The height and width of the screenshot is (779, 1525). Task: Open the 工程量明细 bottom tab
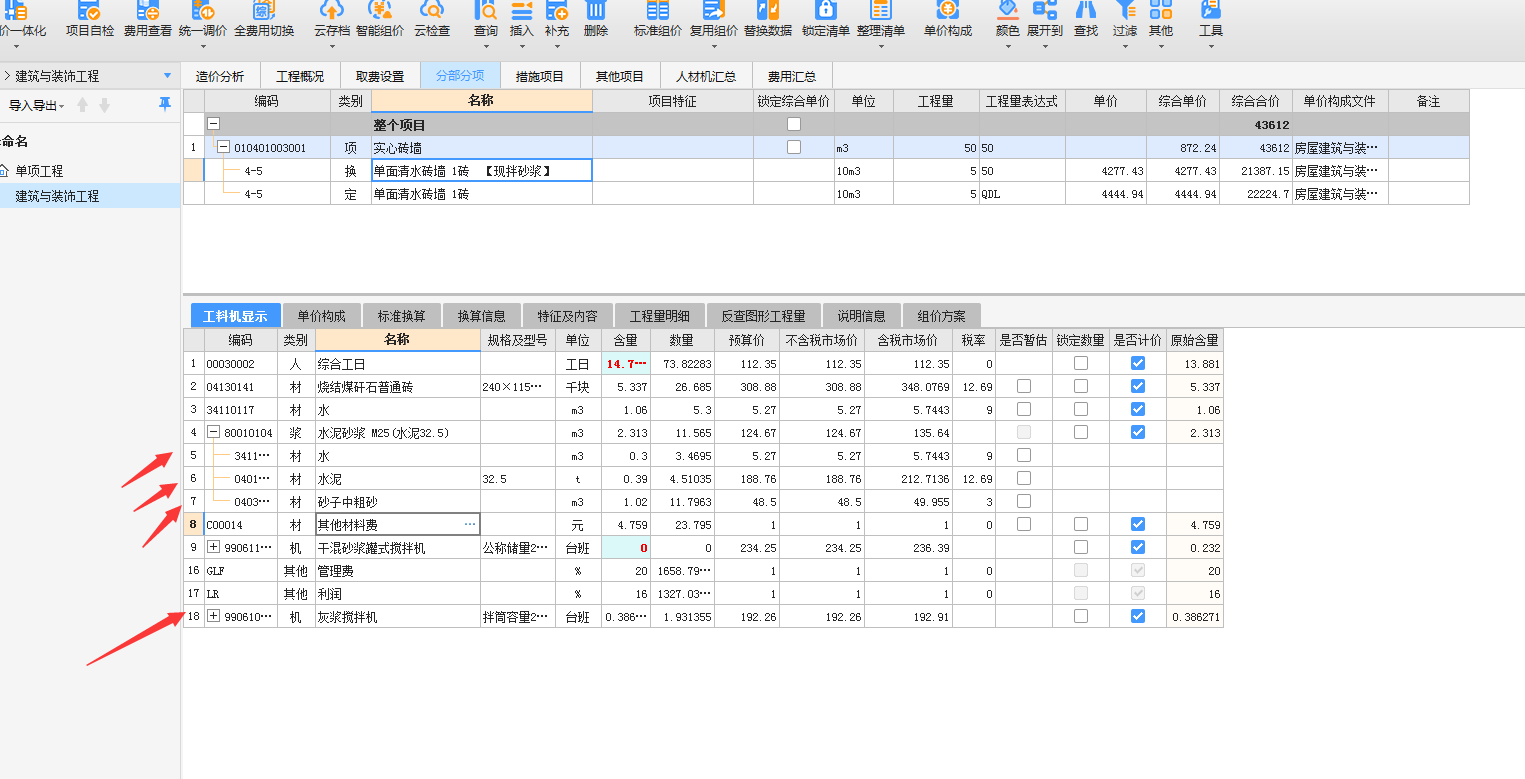click(660, 316)
